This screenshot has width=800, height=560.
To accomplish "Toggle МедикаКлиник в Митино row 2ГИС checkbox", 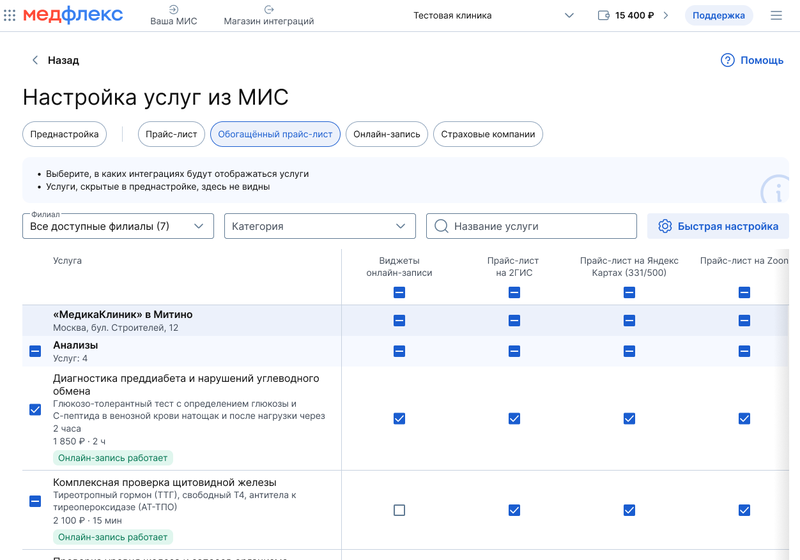I will coord(514,320).
